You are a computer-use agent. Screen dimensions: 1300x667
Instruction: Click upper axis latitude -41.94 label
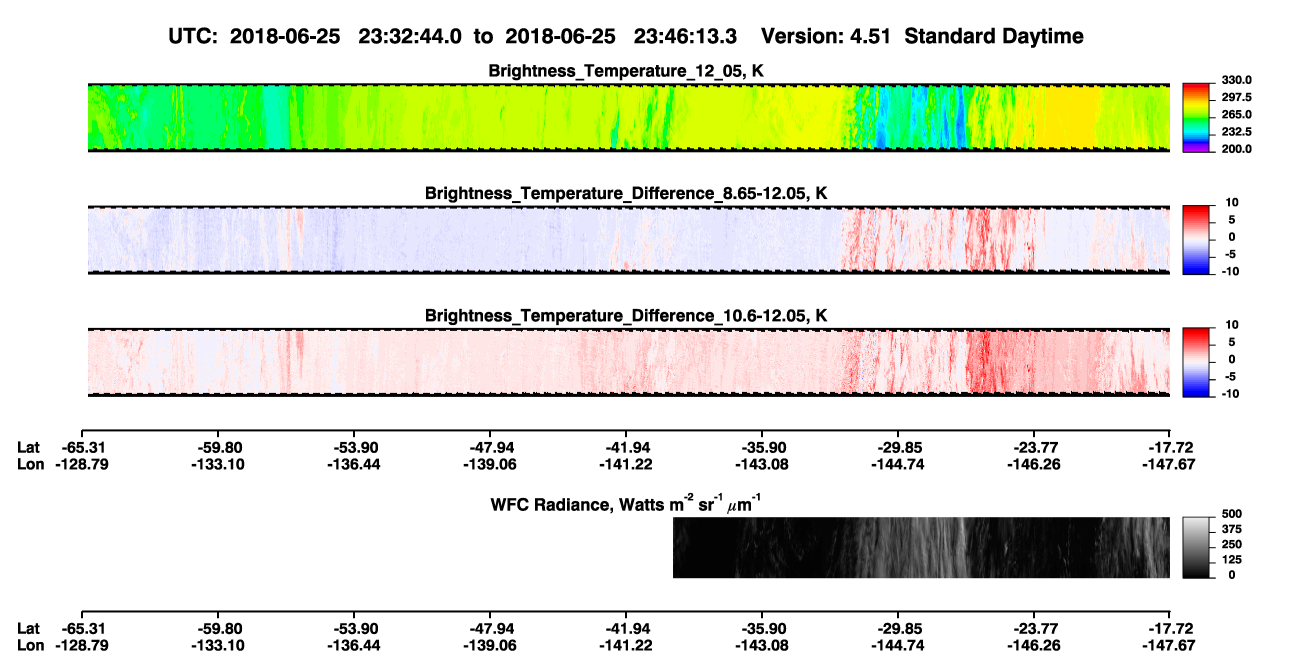(625, 447)
